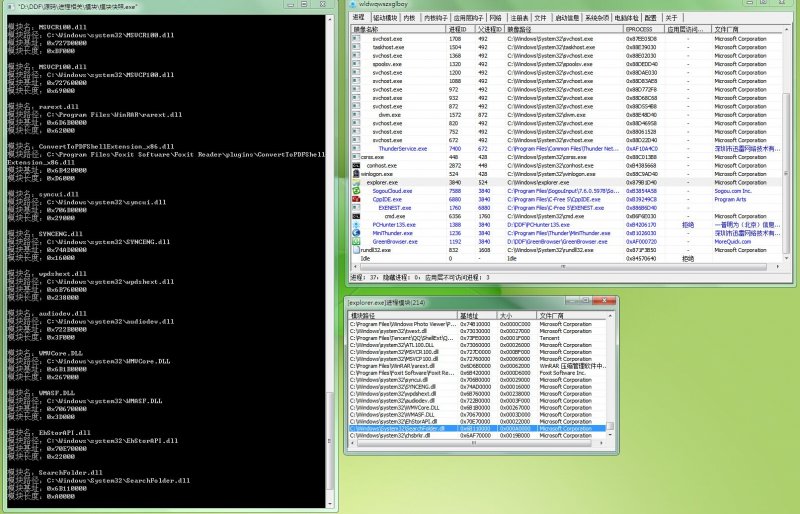
Task: Switch to the 配置 tab
Action: point(651,18)
